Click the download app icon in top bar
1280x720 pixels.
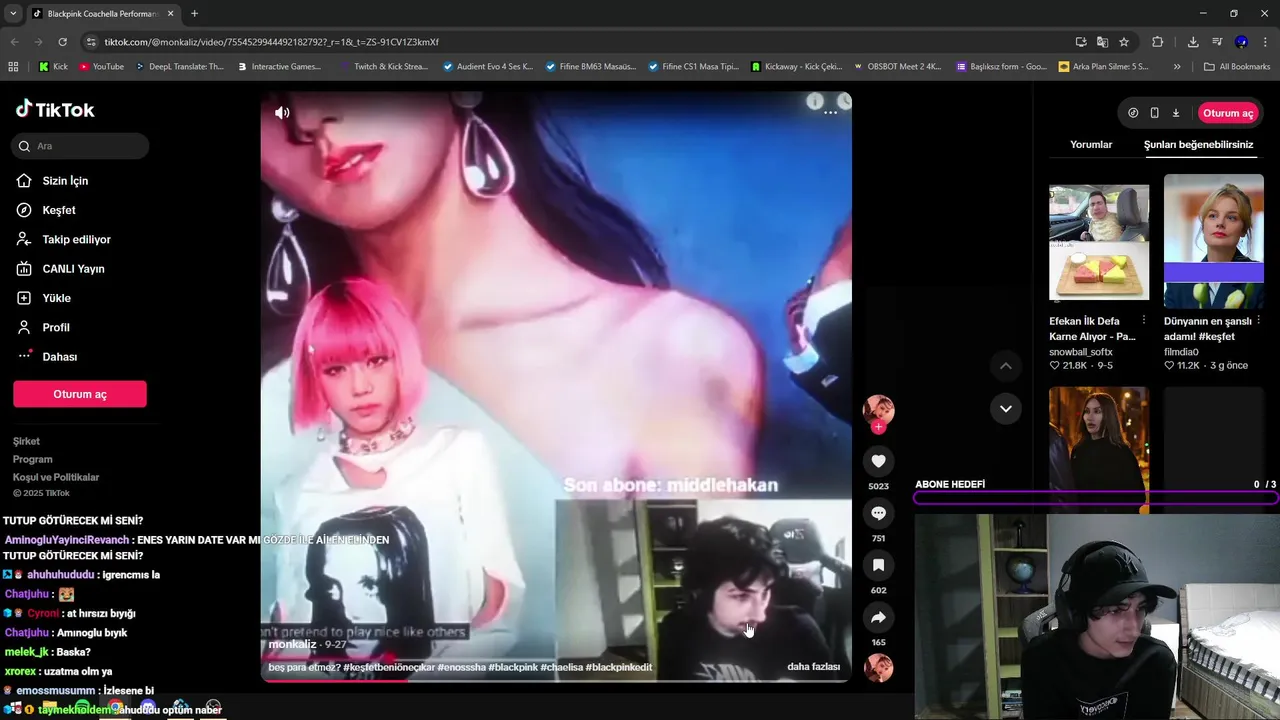(x=1176, y=113)
